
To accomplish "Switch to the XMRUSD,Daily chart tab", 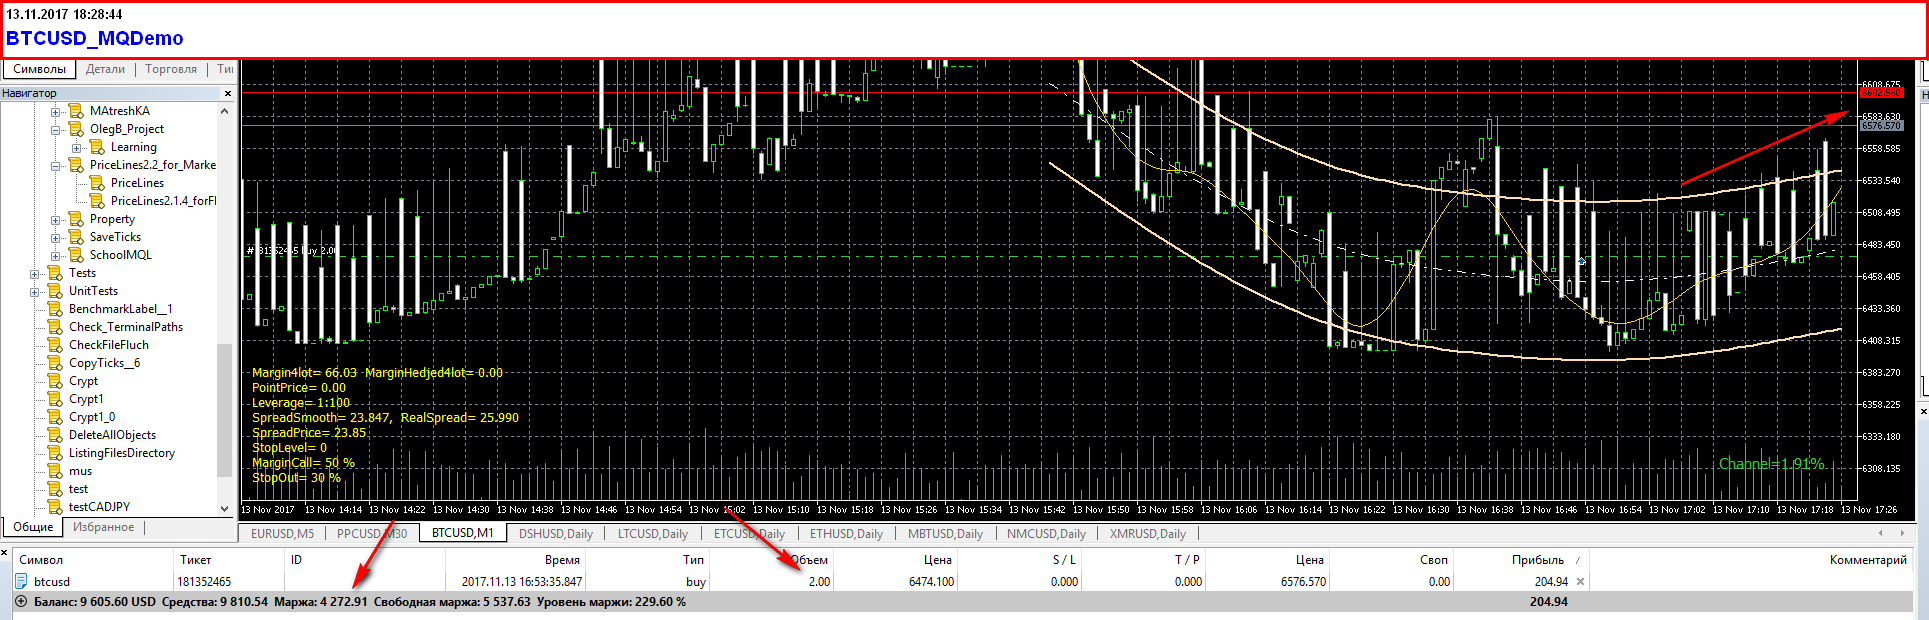I will pyautogui.click(x=1147, y=533).
